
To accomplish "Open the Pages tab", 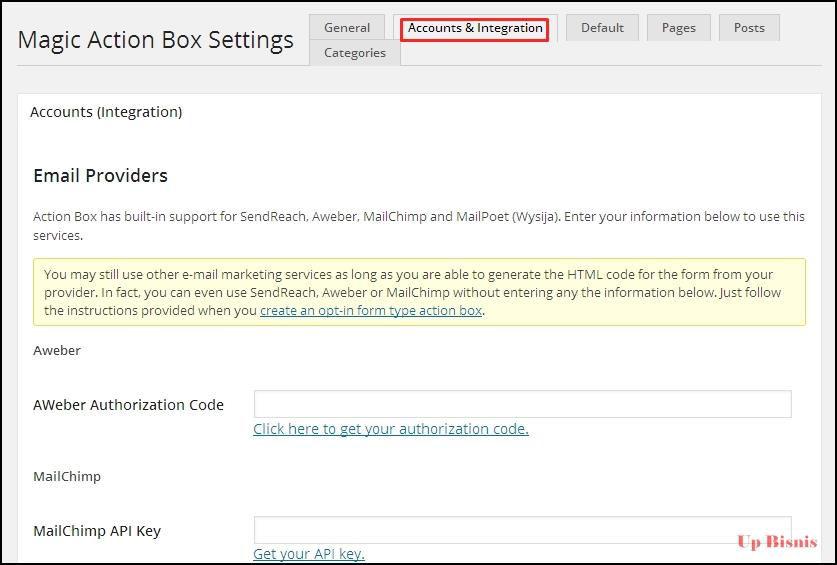I will (678, 27).
